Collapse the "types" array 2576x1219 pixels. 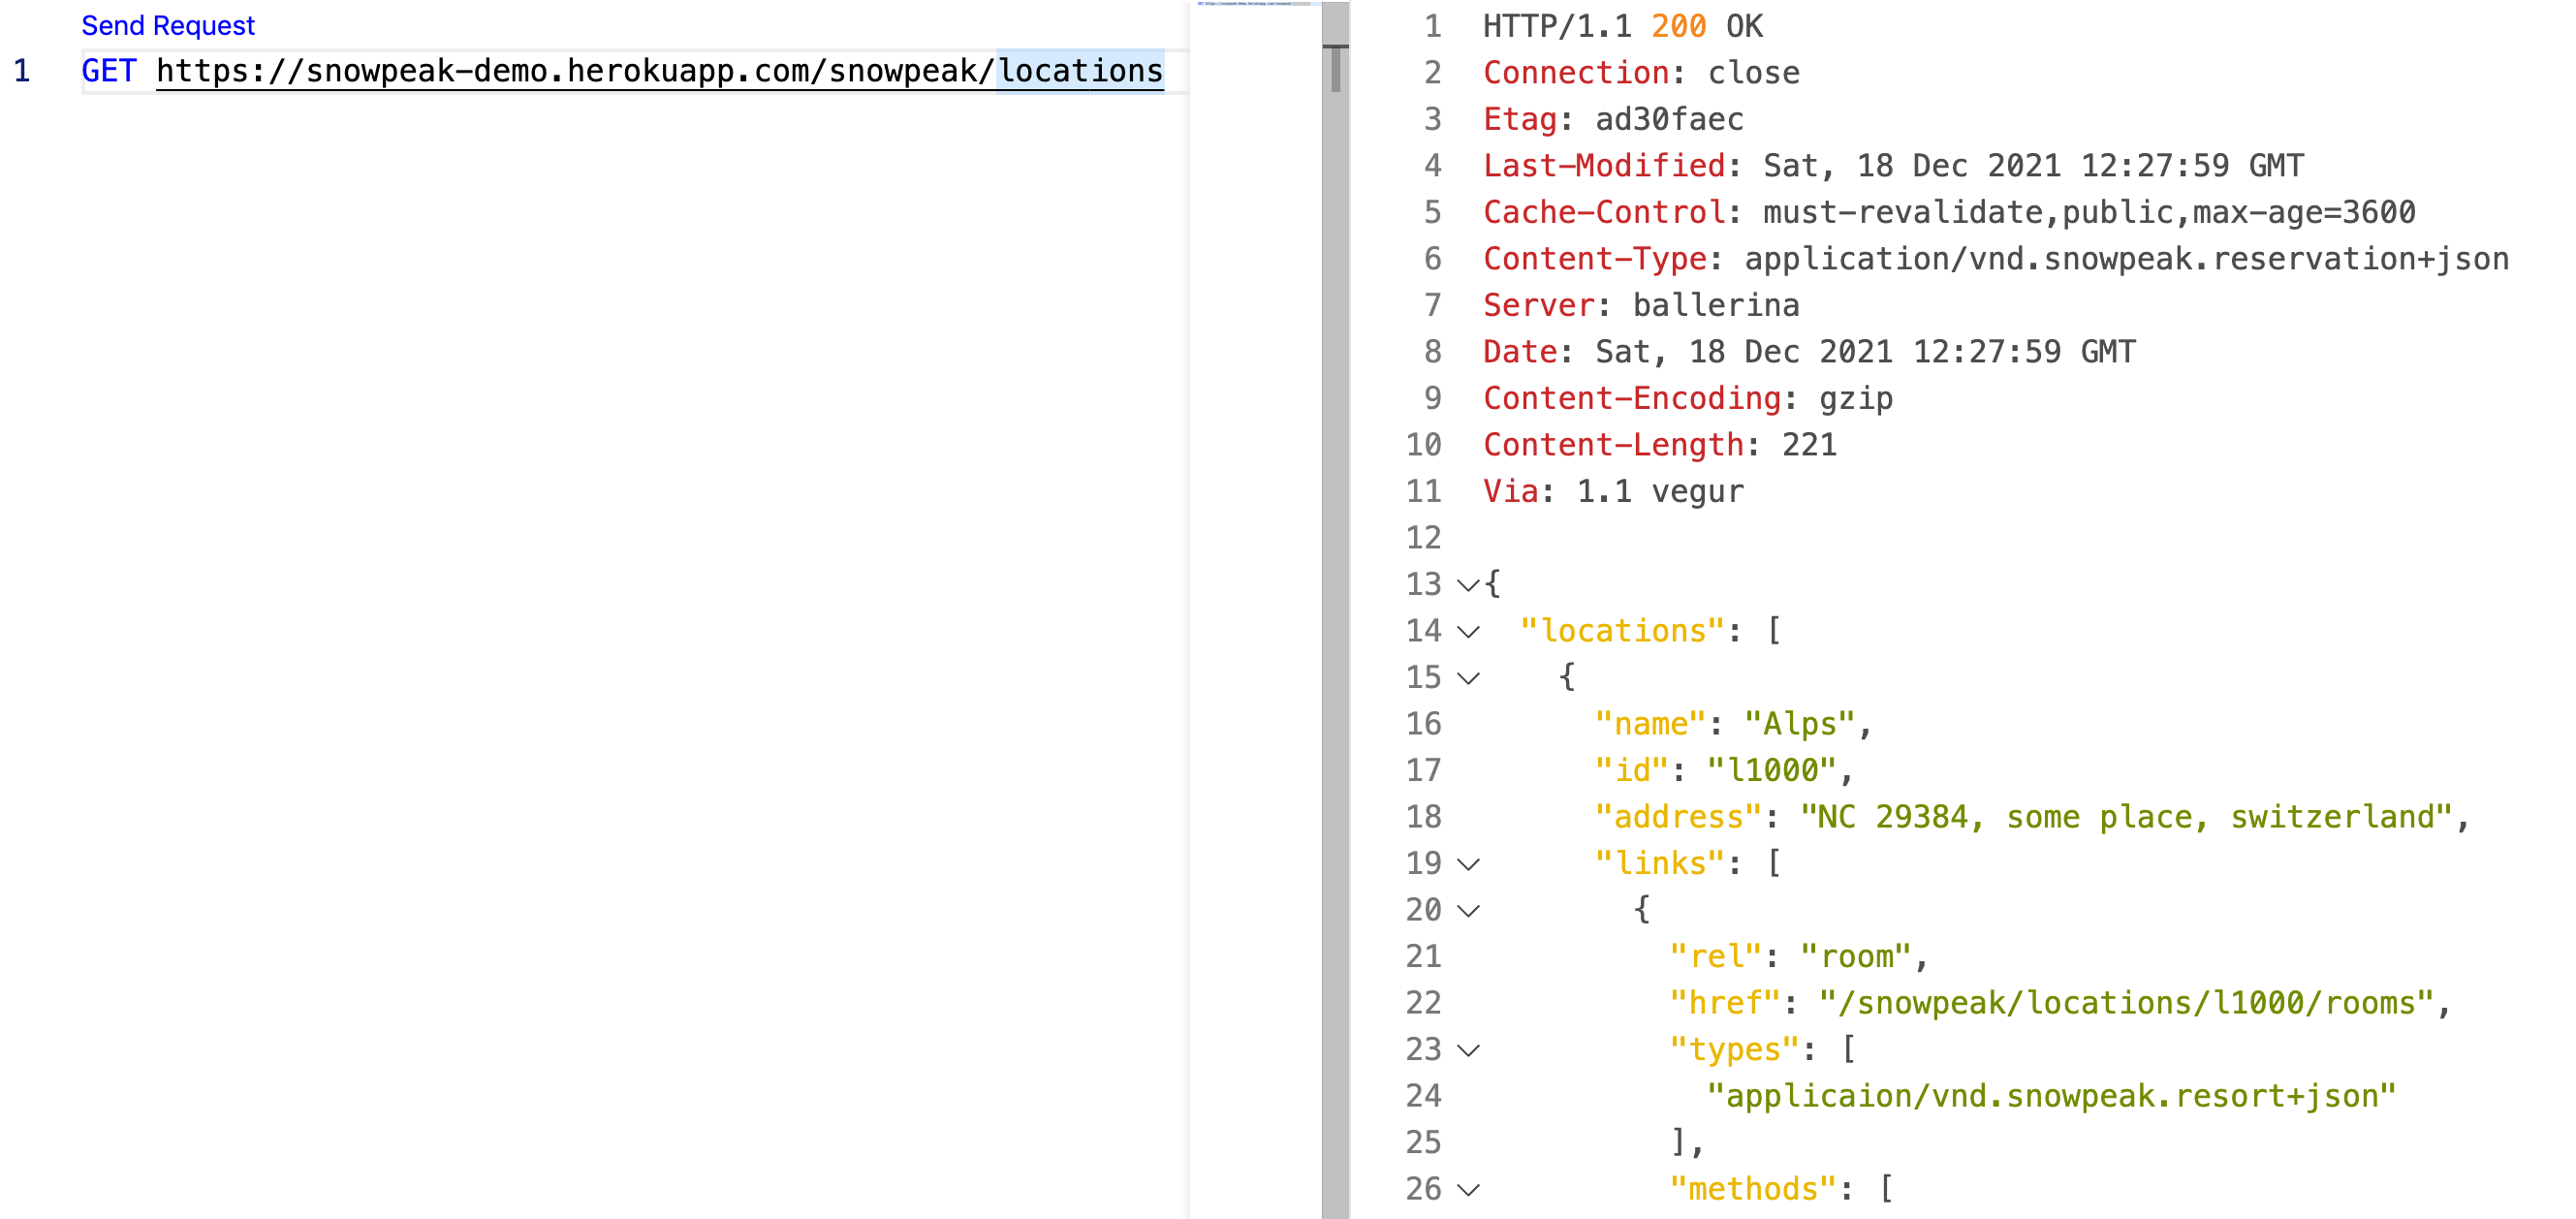coord(1467,1049)
